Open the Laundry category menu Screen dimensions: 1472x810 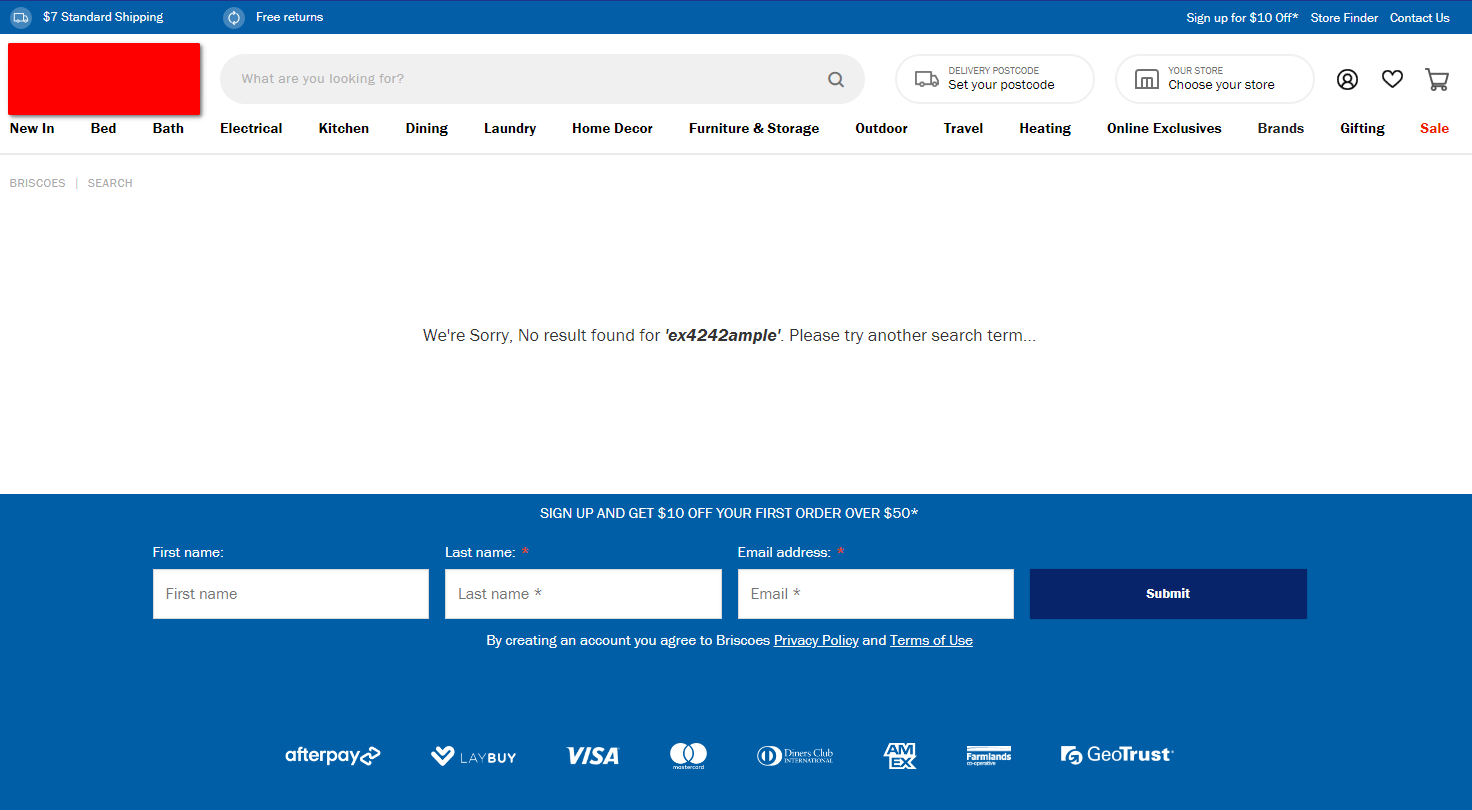coord(510,128)
